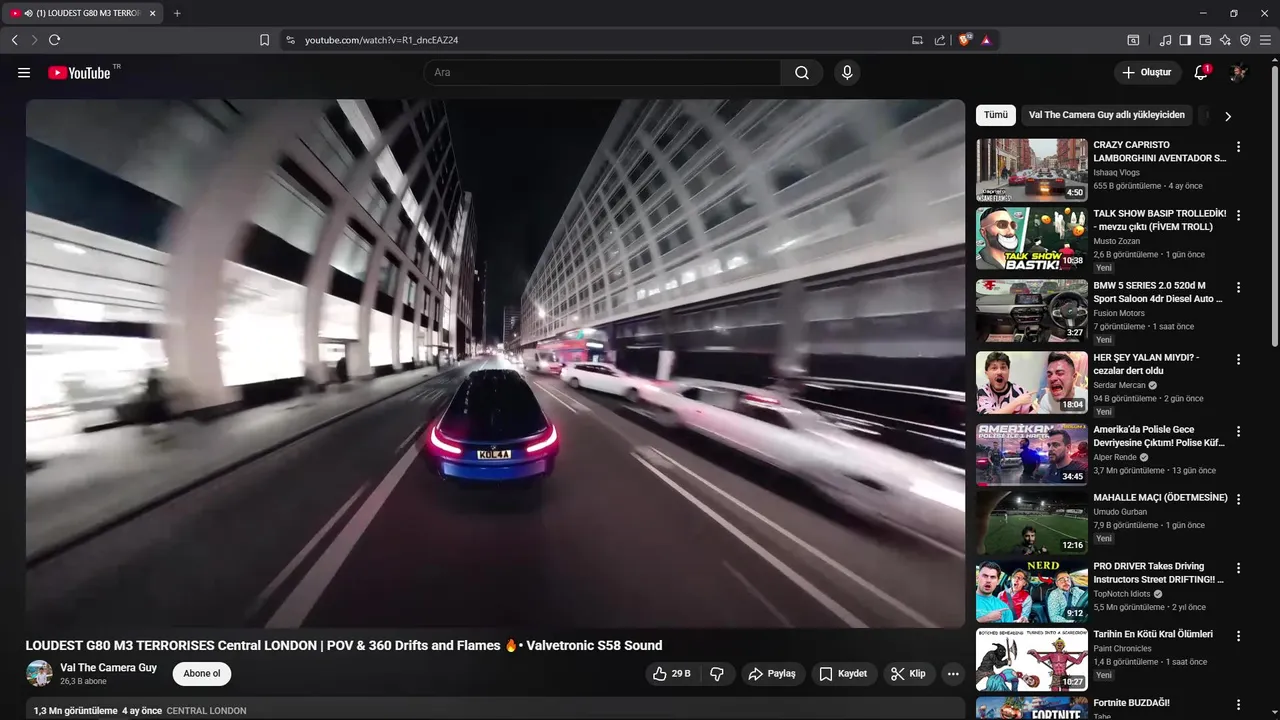The image size is (1280, 720).
Task: Subscribe with the Abone ol button
Action: click(x=202, y=674)
